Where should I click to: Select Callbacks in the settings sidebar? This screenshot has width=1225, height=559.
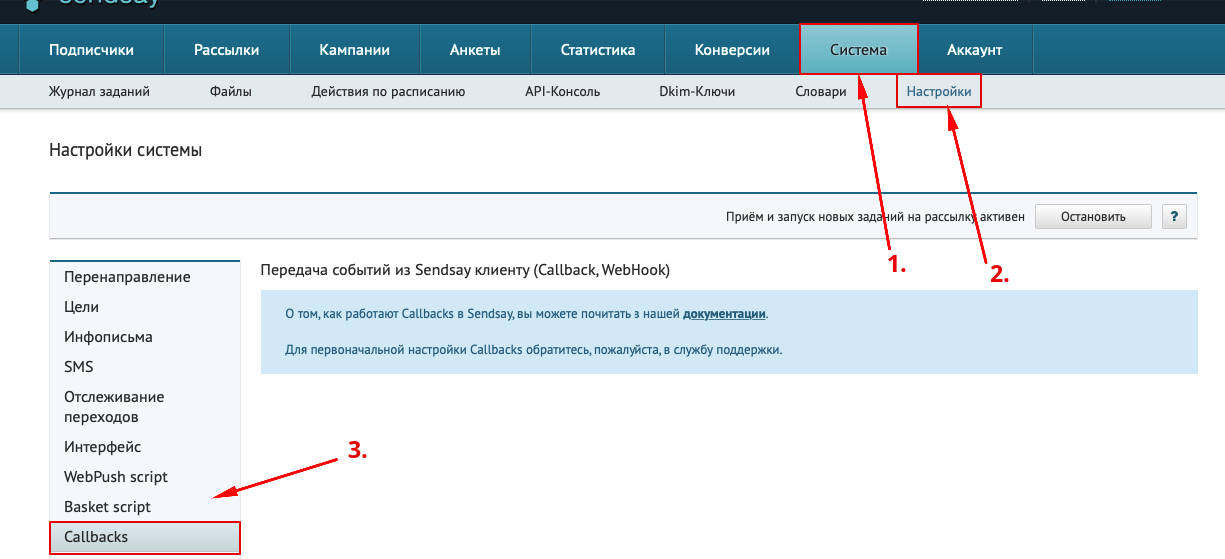145,537
